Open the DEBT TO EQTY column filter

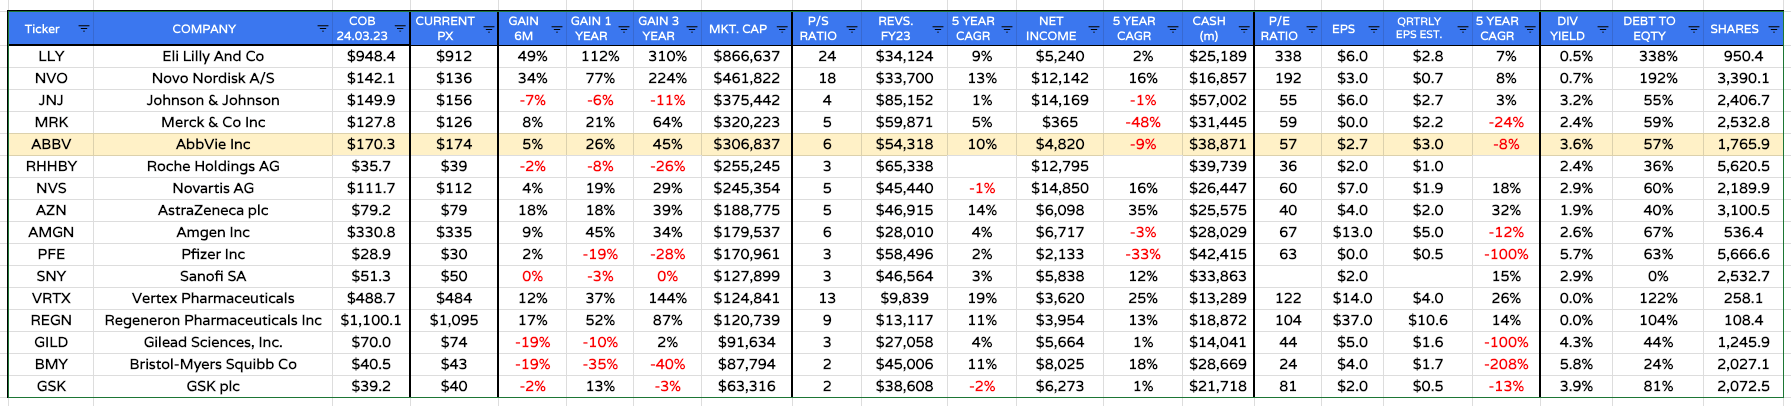pos(1693,29)
